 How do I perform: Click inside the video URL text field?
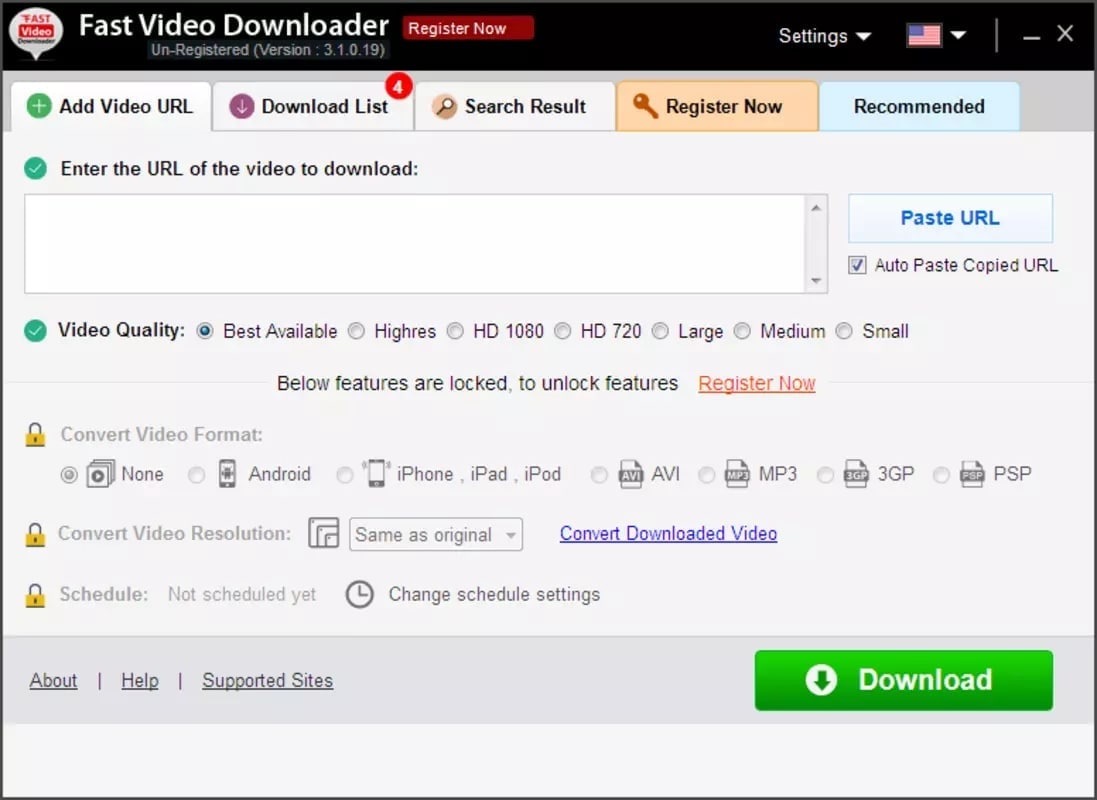[415, 243]
